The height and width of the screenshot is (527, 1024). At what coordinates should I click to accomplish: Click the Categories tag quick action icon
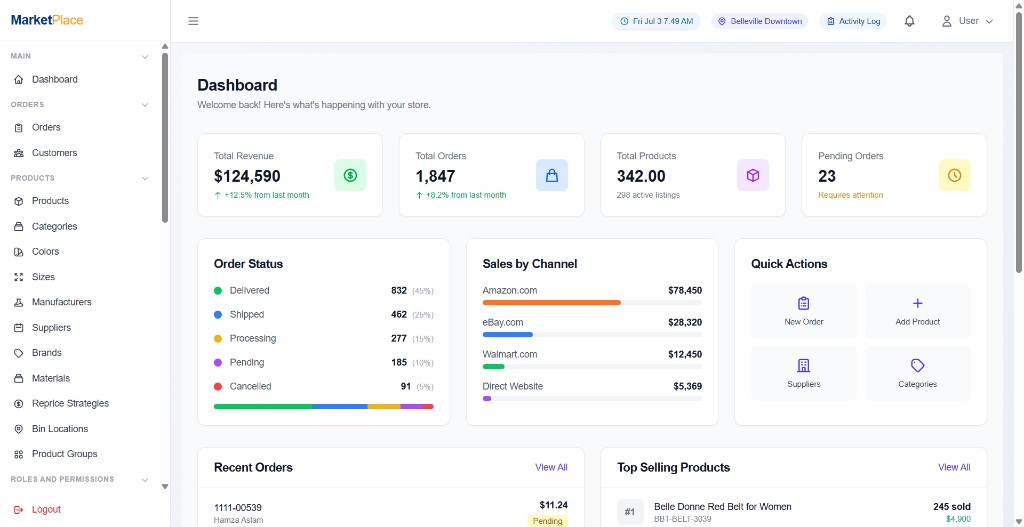pos(918,365)
